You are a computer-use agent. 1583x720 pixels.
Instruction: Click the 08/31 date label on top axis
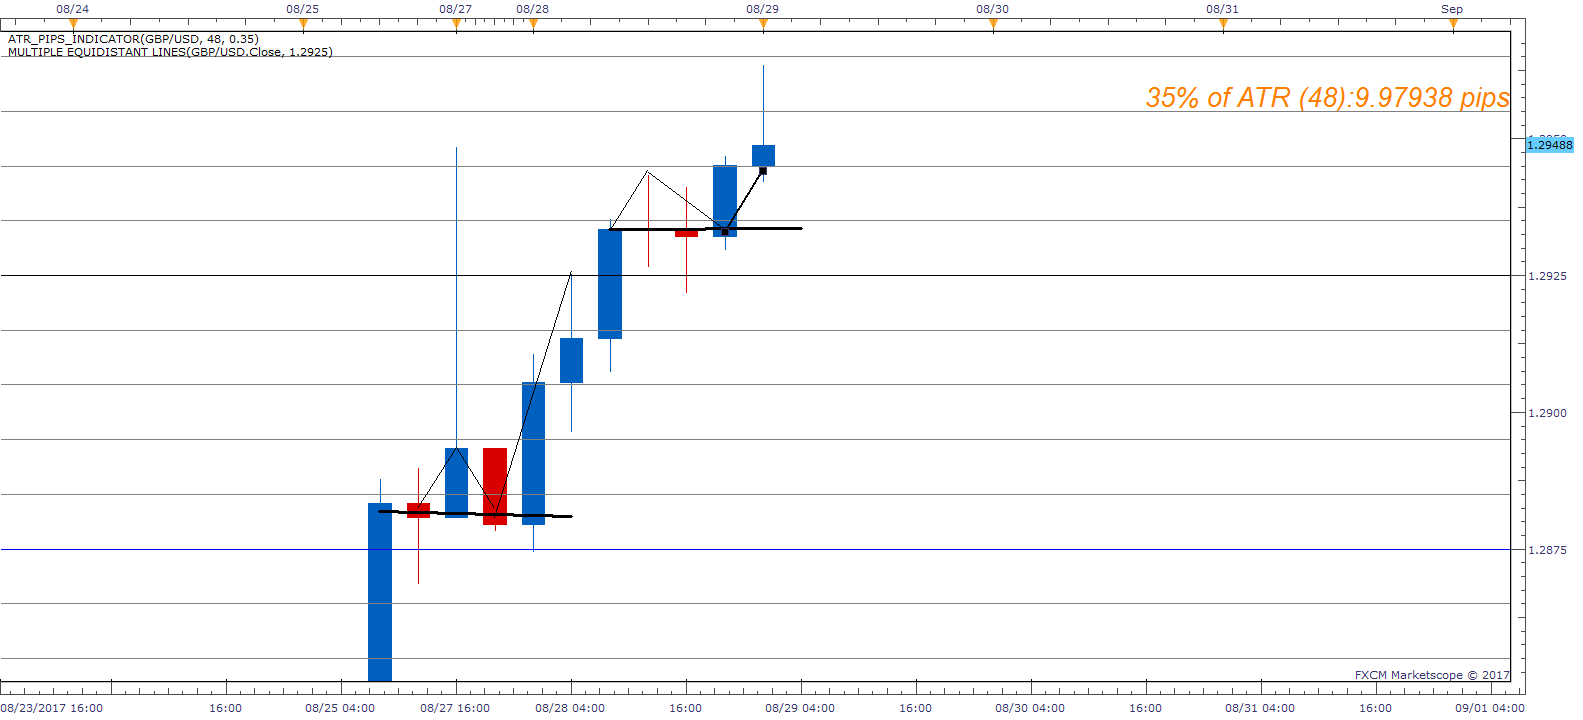(1222, 9)
